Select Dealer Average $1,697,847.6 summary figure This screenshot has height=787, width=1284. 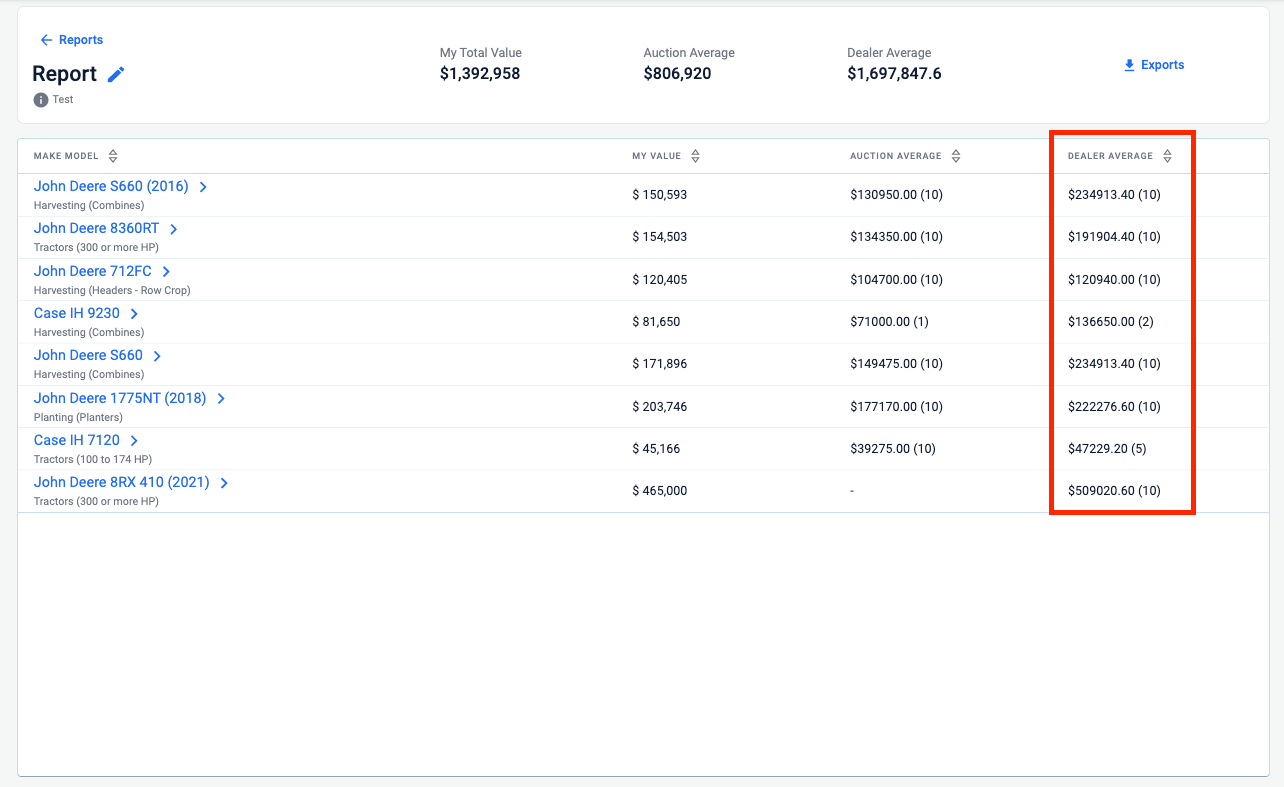pyautogui.click(x=894, y=74)
